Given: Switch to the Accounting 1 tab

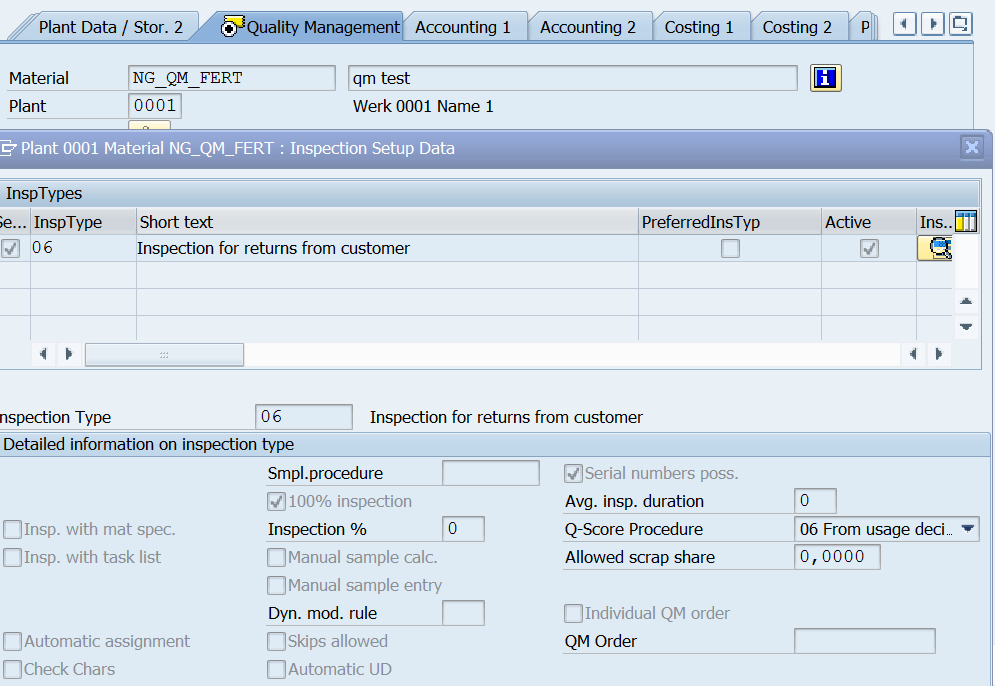Looking at the screenshot, I should 464,28.
